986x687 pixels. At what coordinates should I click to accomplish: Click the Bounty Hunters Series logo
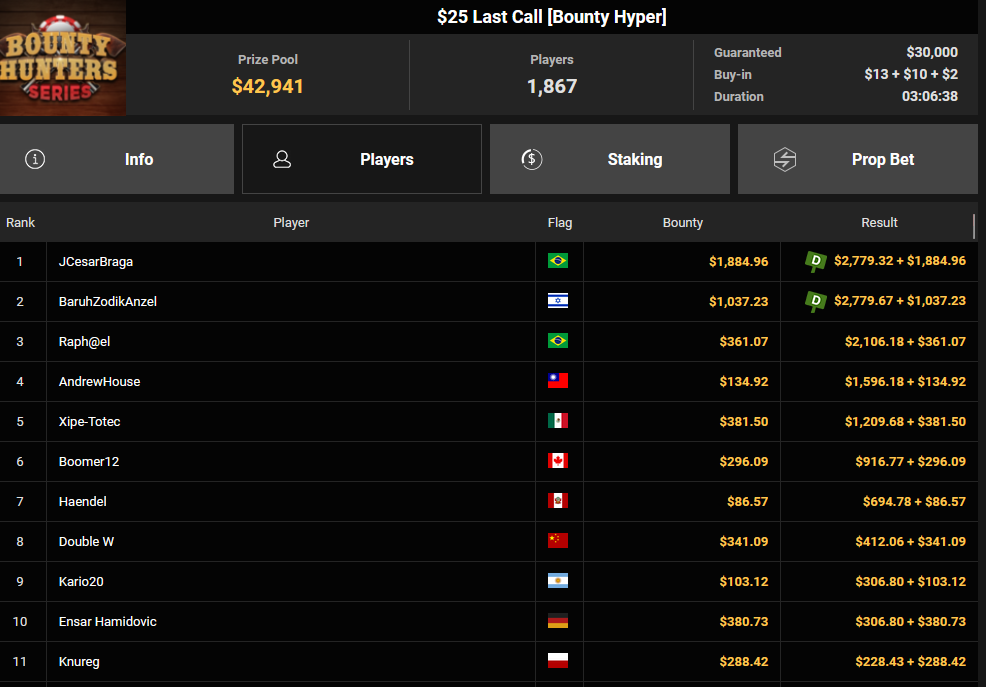pos(62,58)
